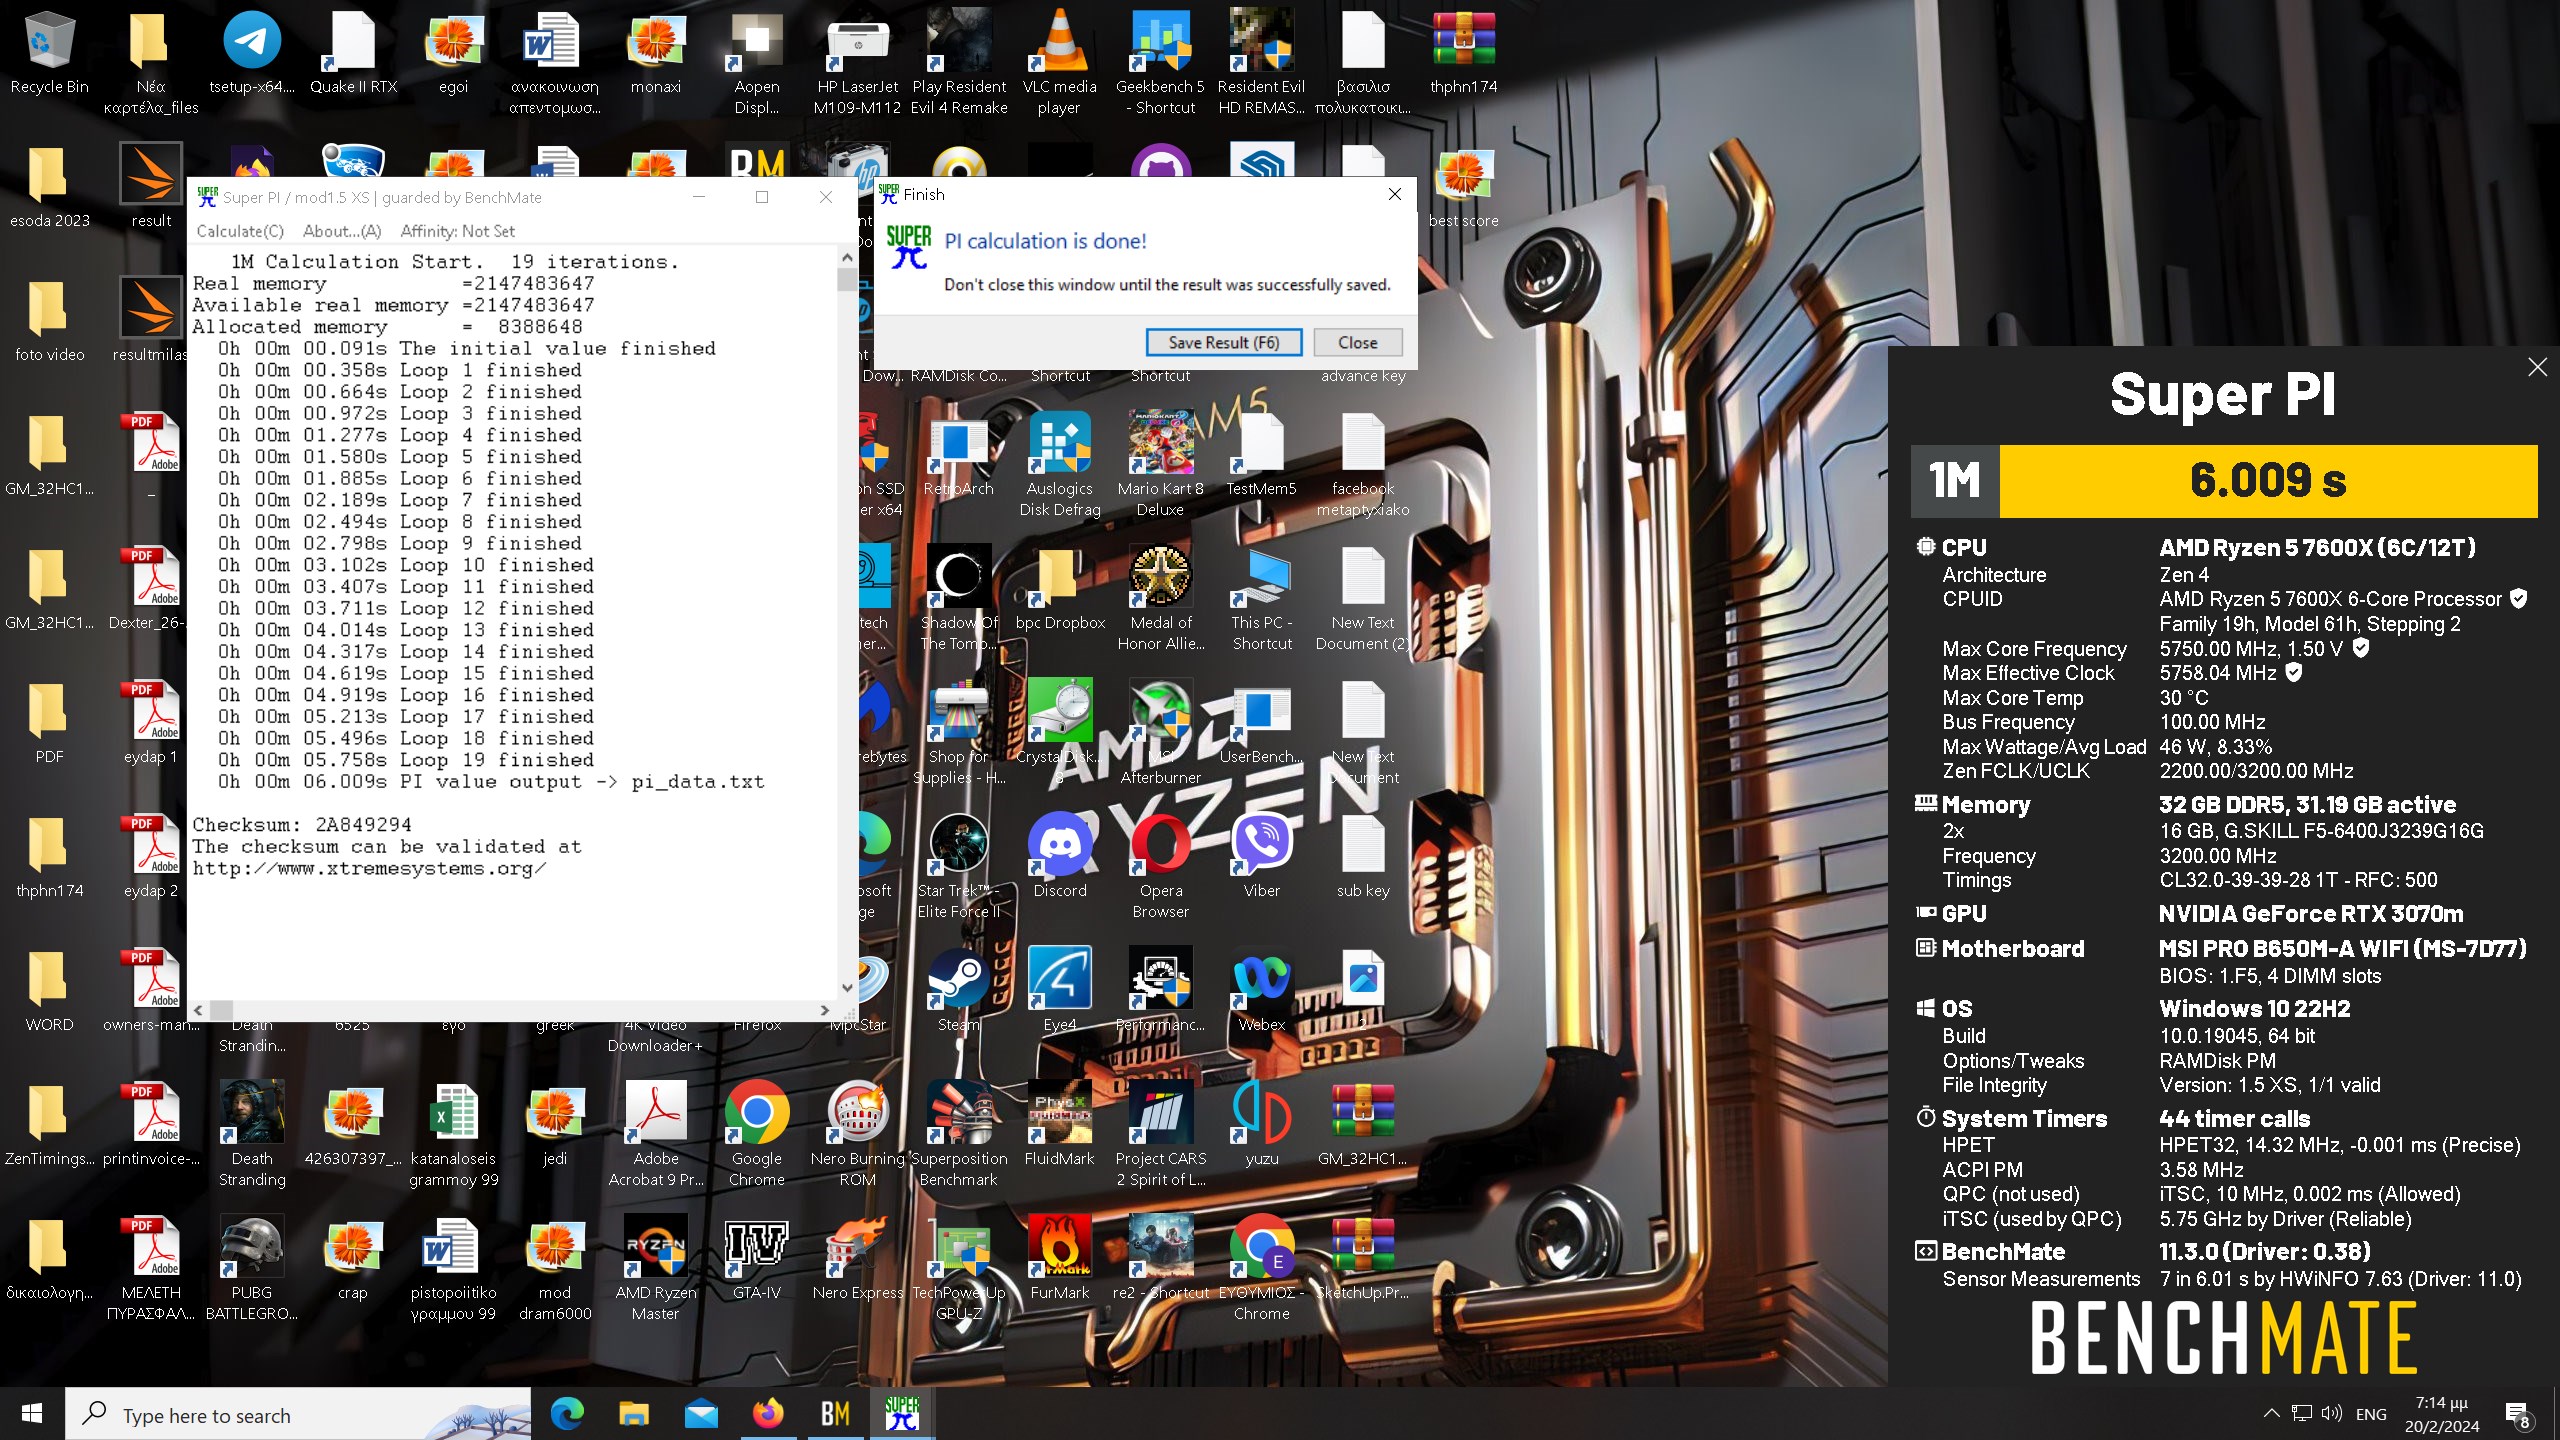Select VLC media player desktop icon
The height and width of the screenshot is (1440, 2560).
point(1059,62)
